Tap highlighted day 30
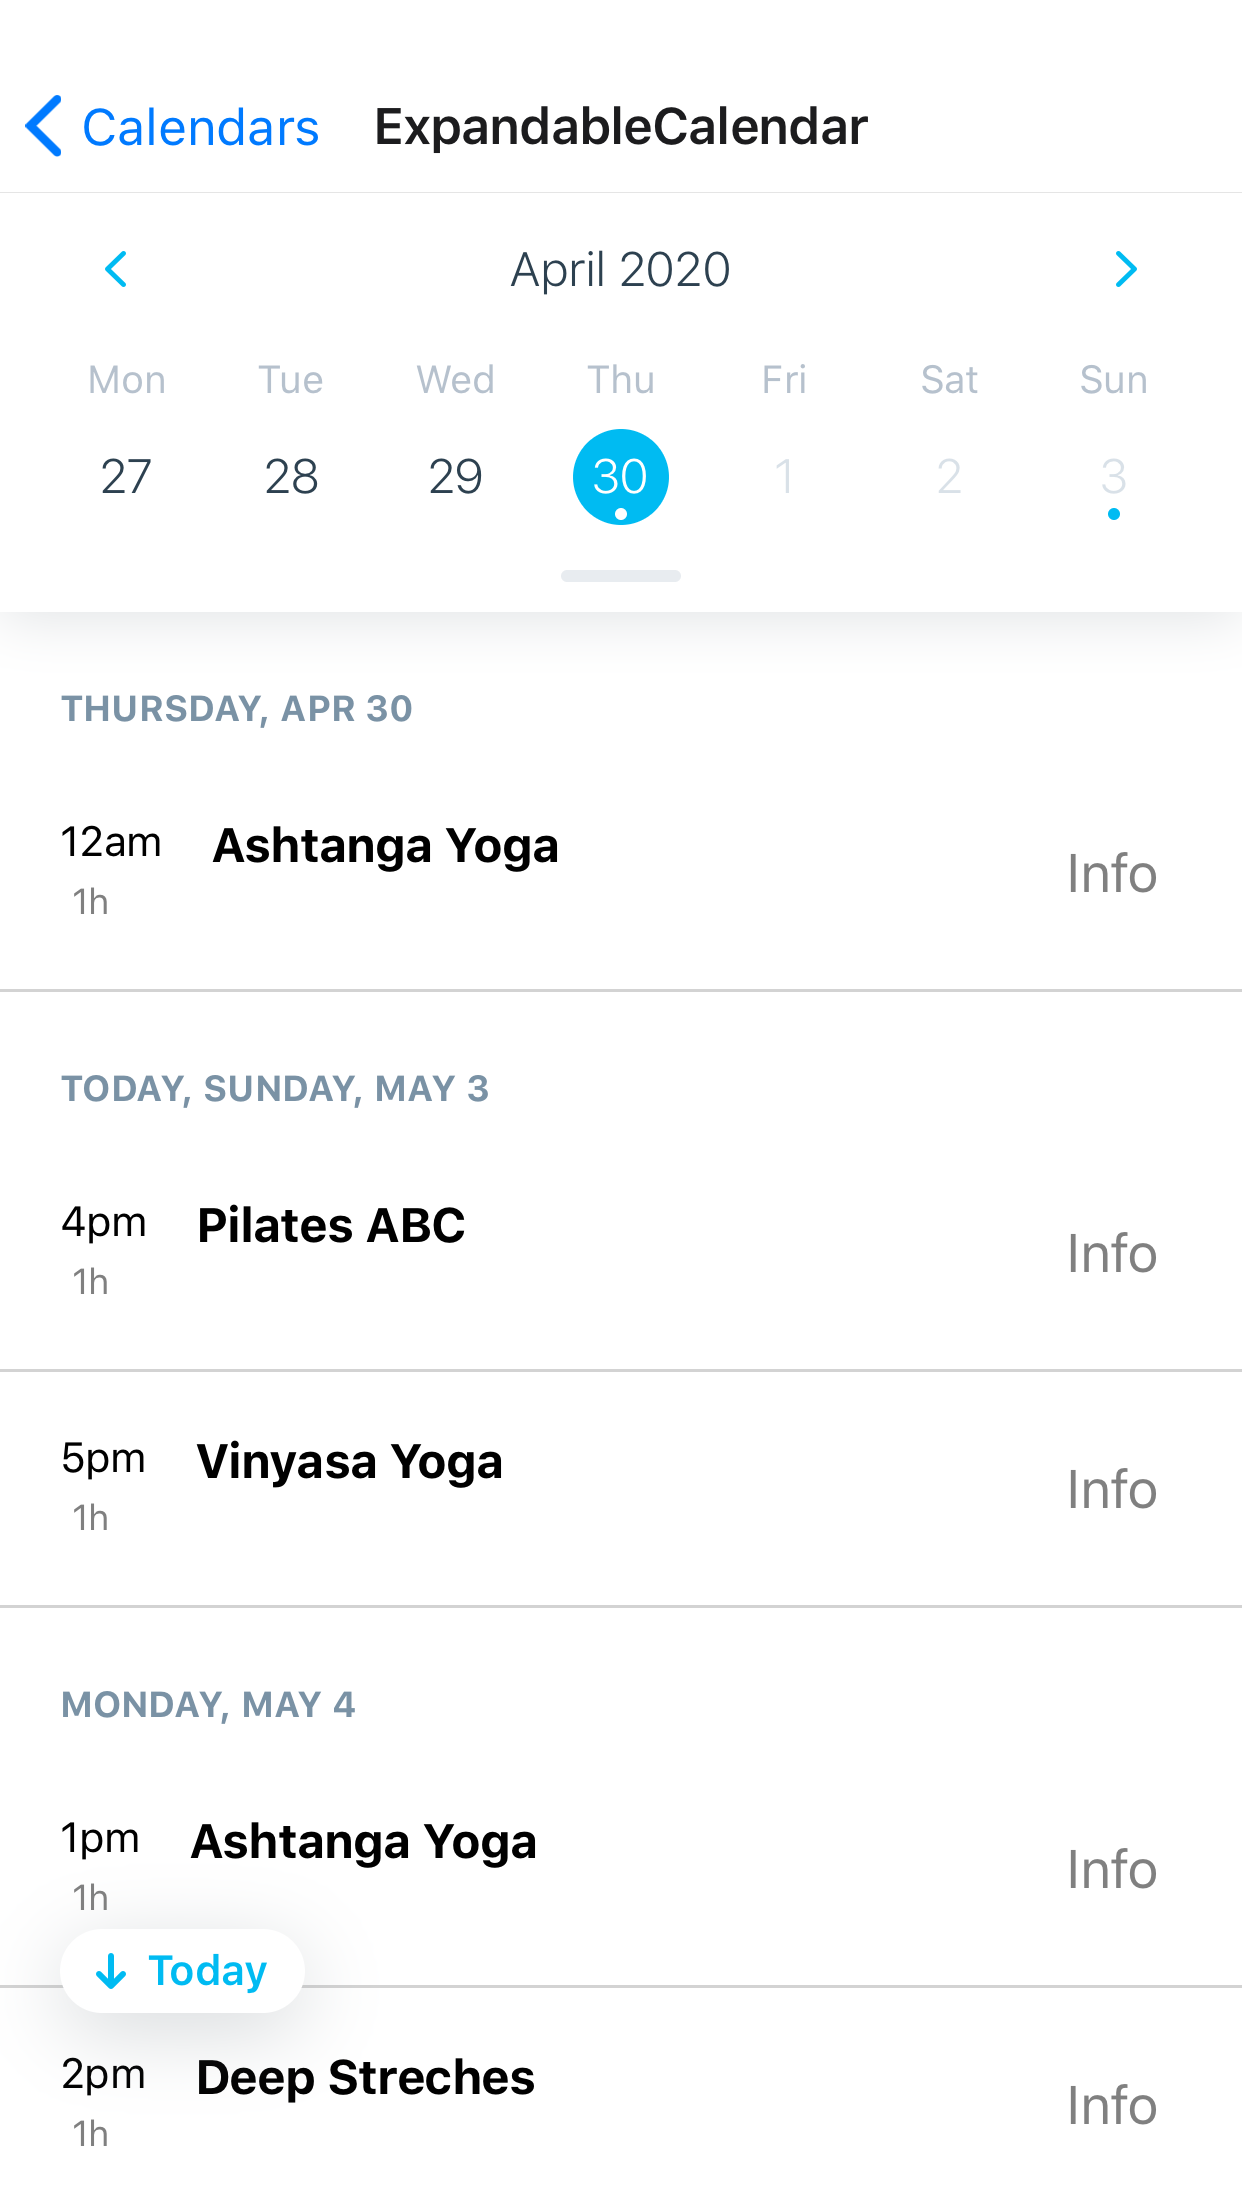 620,476
